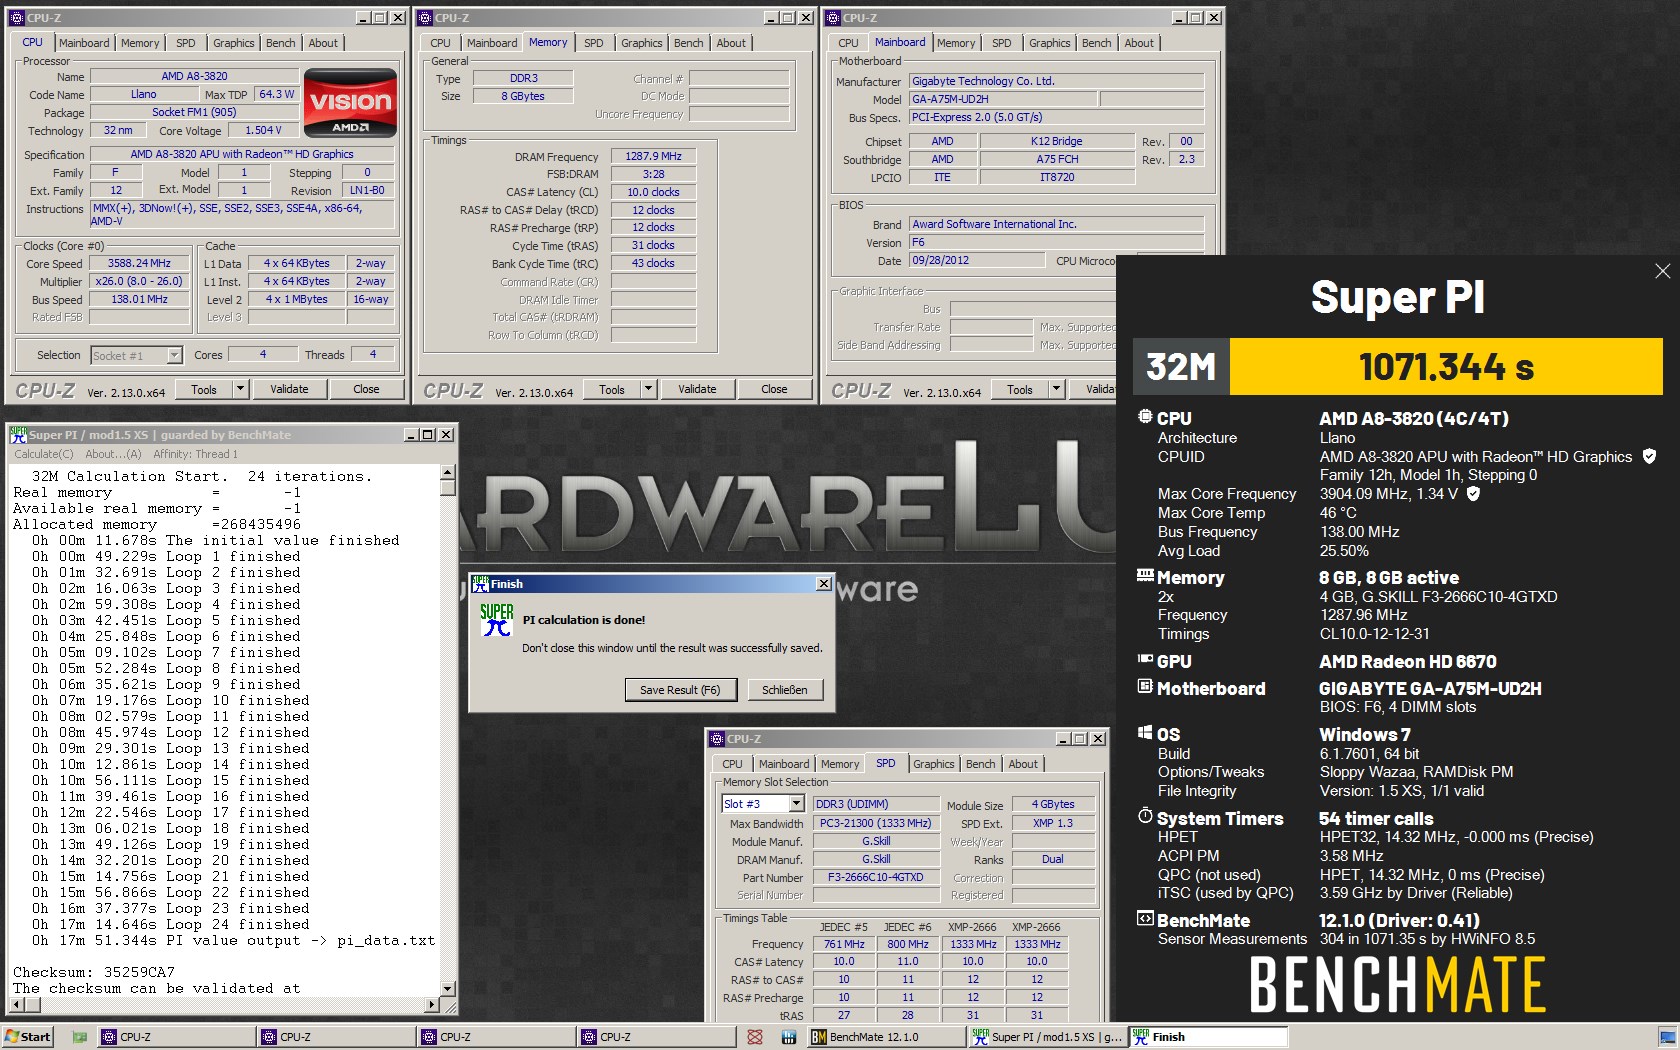Image resolution: width=1680 pixels, height=1050 pixels.
Task: Click Multiplier value x26.0 (8.0 - 26.0)
Action: coord(139,282)
